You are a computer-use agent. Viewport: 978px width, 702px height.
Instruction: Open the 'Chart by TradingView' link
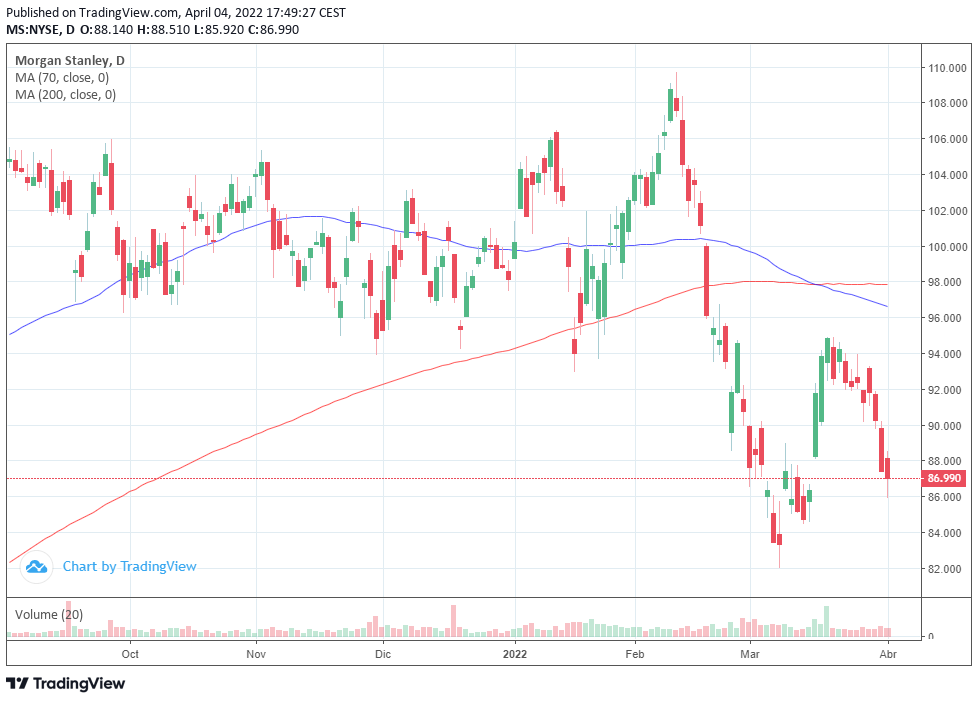coord(129,567)
